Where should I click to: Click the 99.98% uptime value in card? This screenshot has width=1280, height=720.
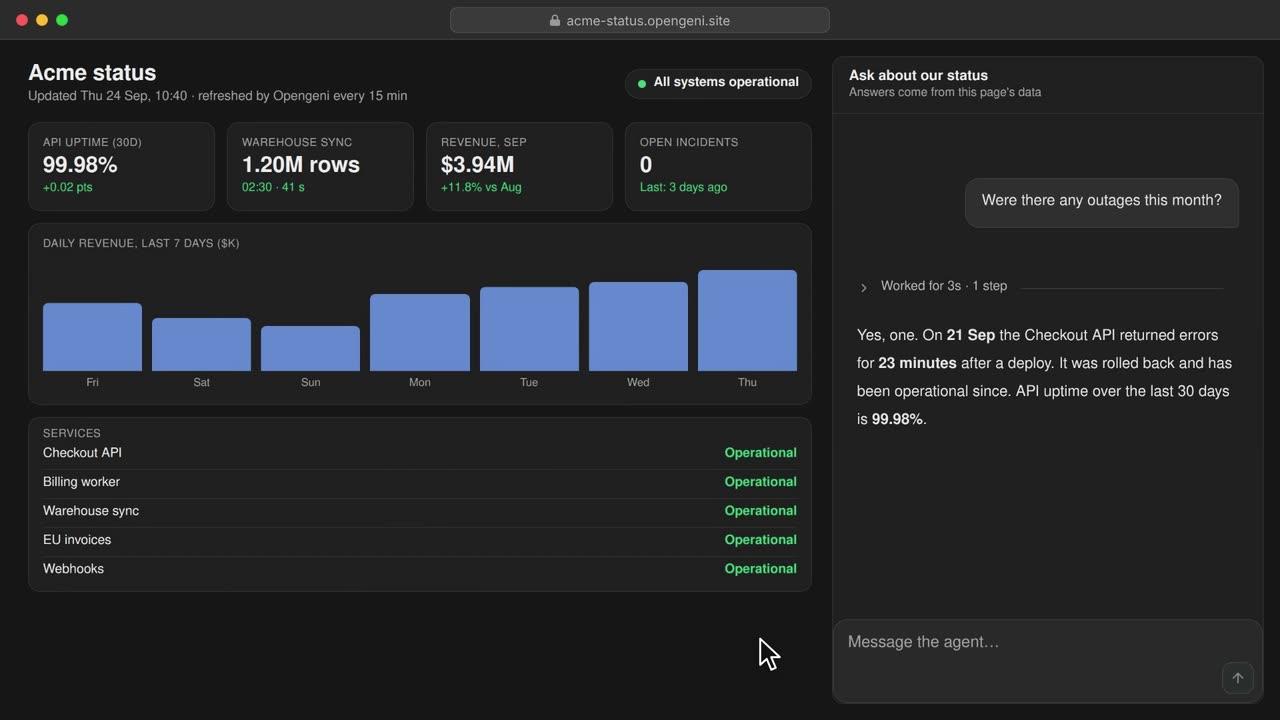coord(80,165)
